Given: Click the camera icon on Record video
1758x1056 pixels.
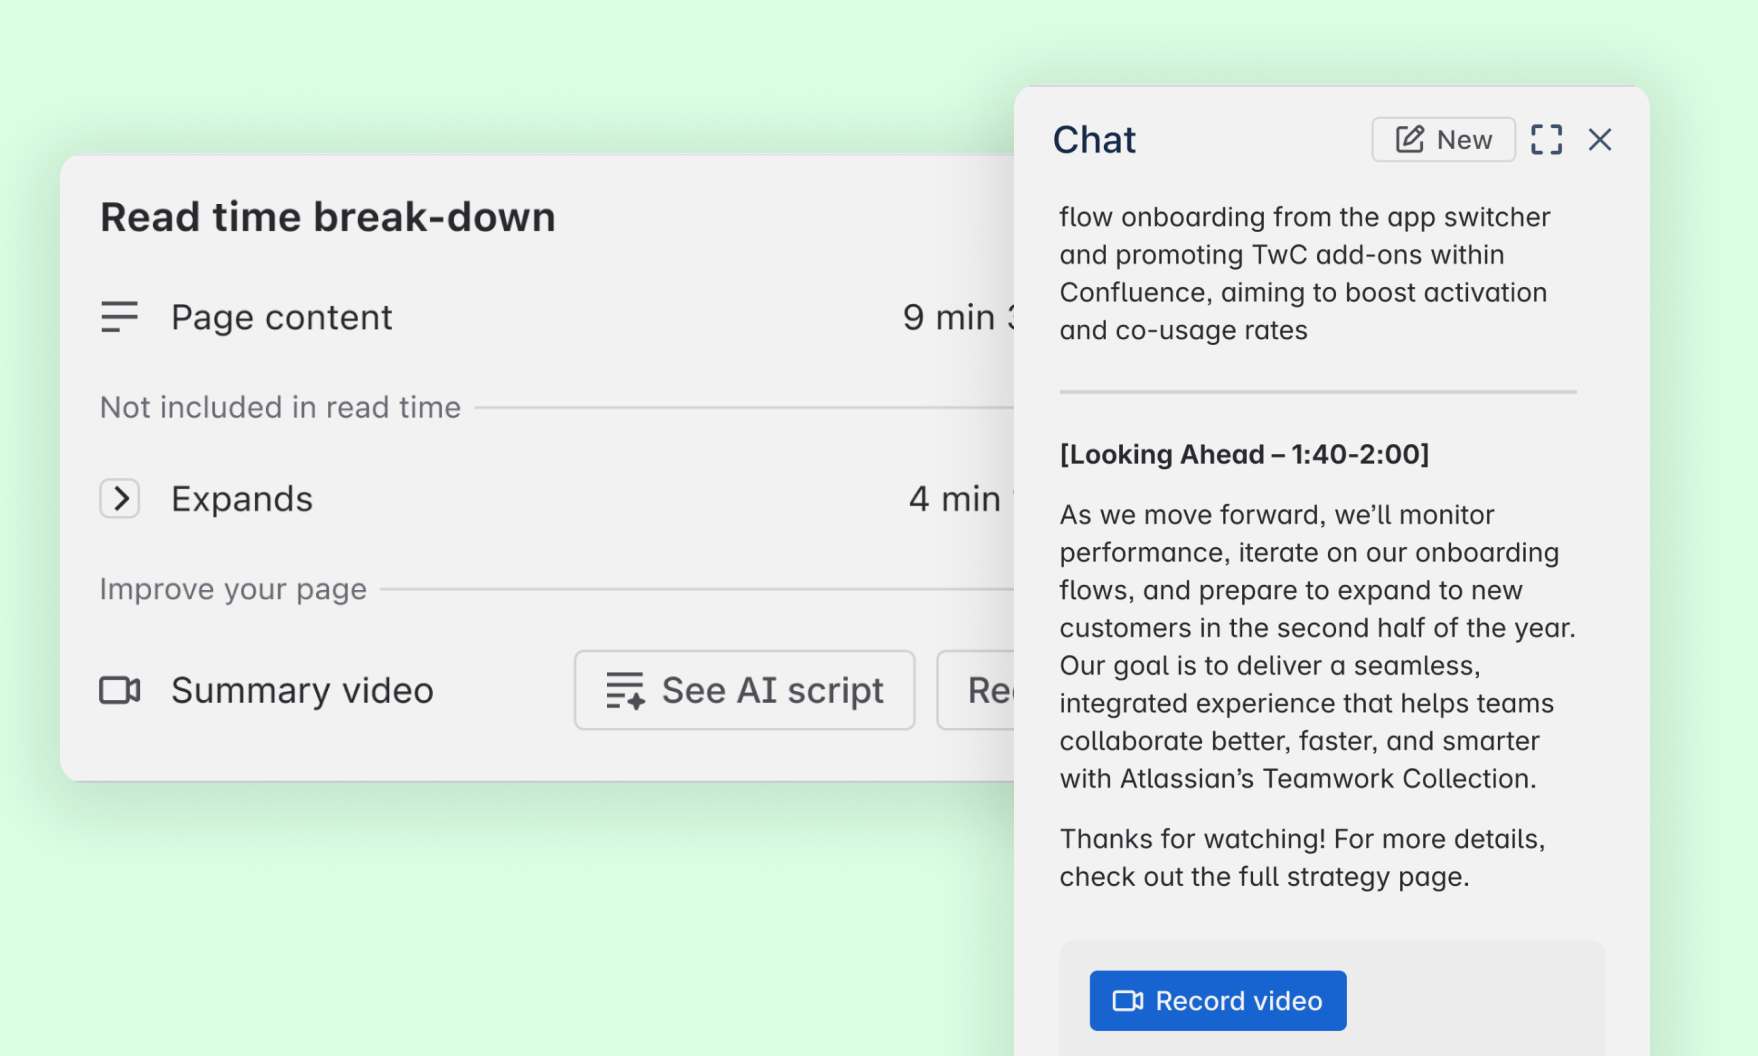Looking at the screenshot, I should click(1128, 1001).
